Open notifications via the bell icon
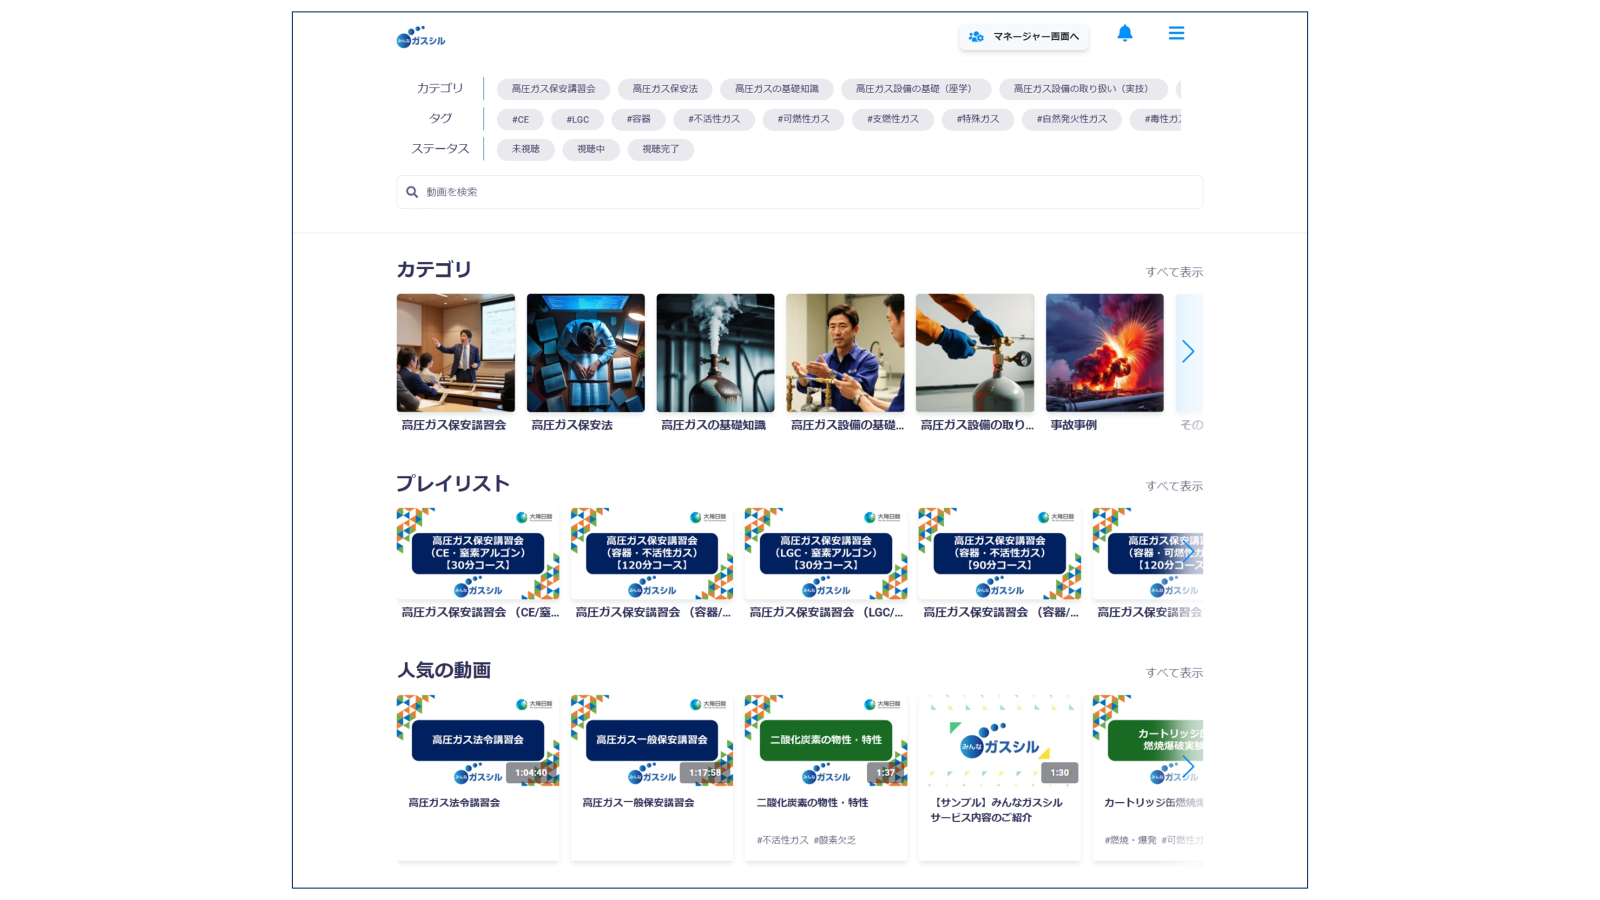The image size is (1600, 900). point(1124,33)
